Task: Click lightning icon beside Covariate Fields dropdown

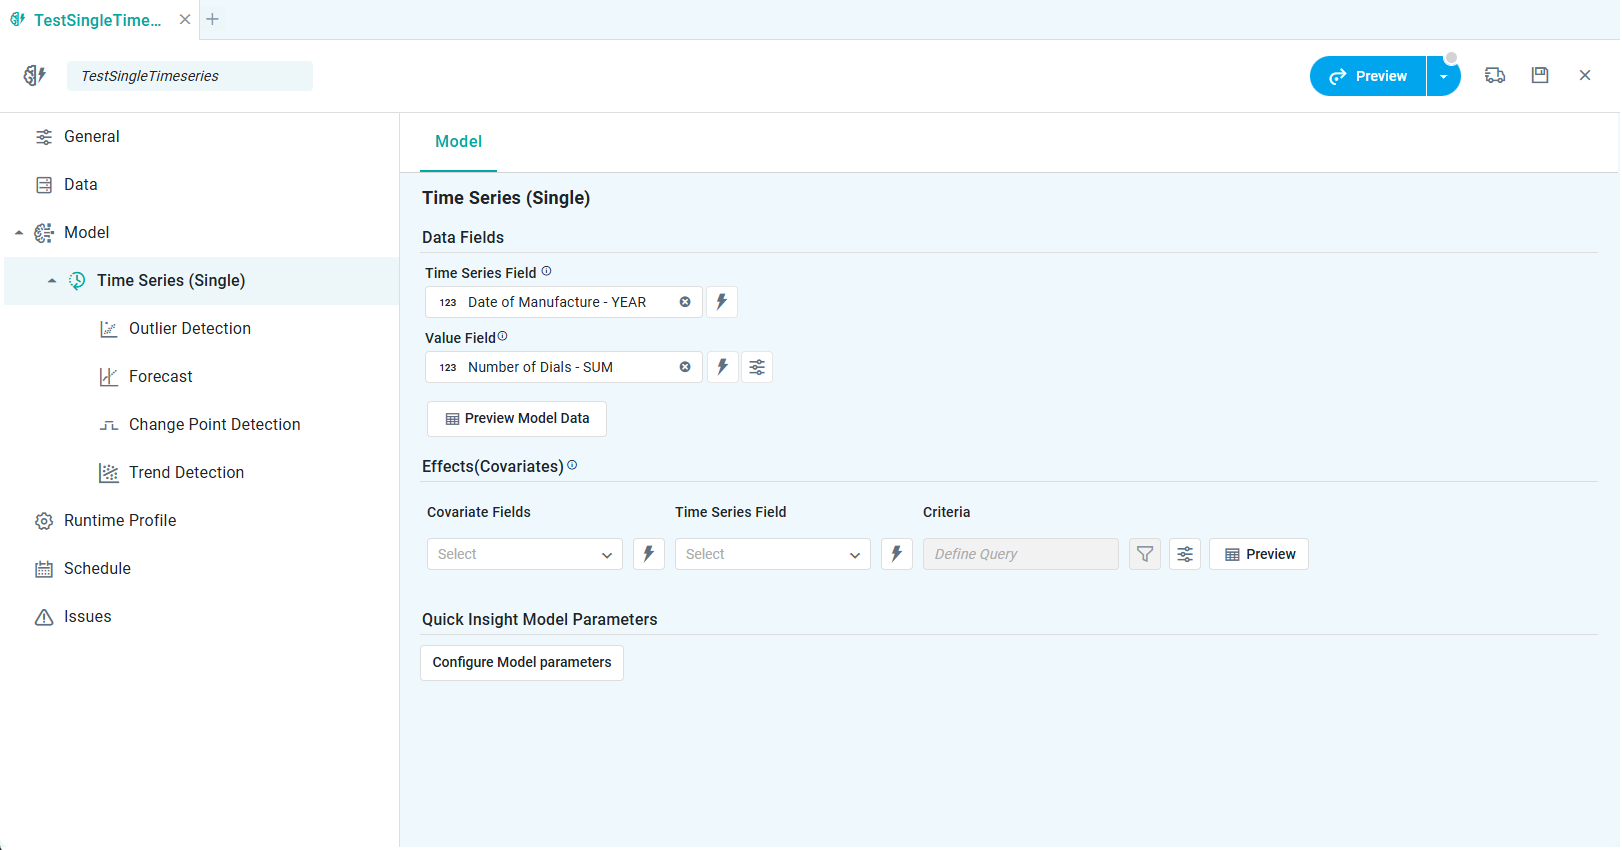Action: pyautogui.click(x=648, y=554)
